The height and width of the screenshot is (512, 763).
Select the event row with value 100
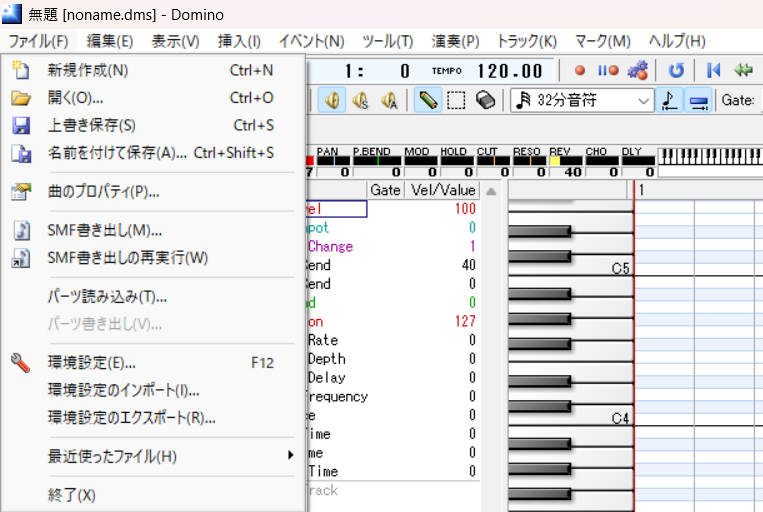point(393,209)
